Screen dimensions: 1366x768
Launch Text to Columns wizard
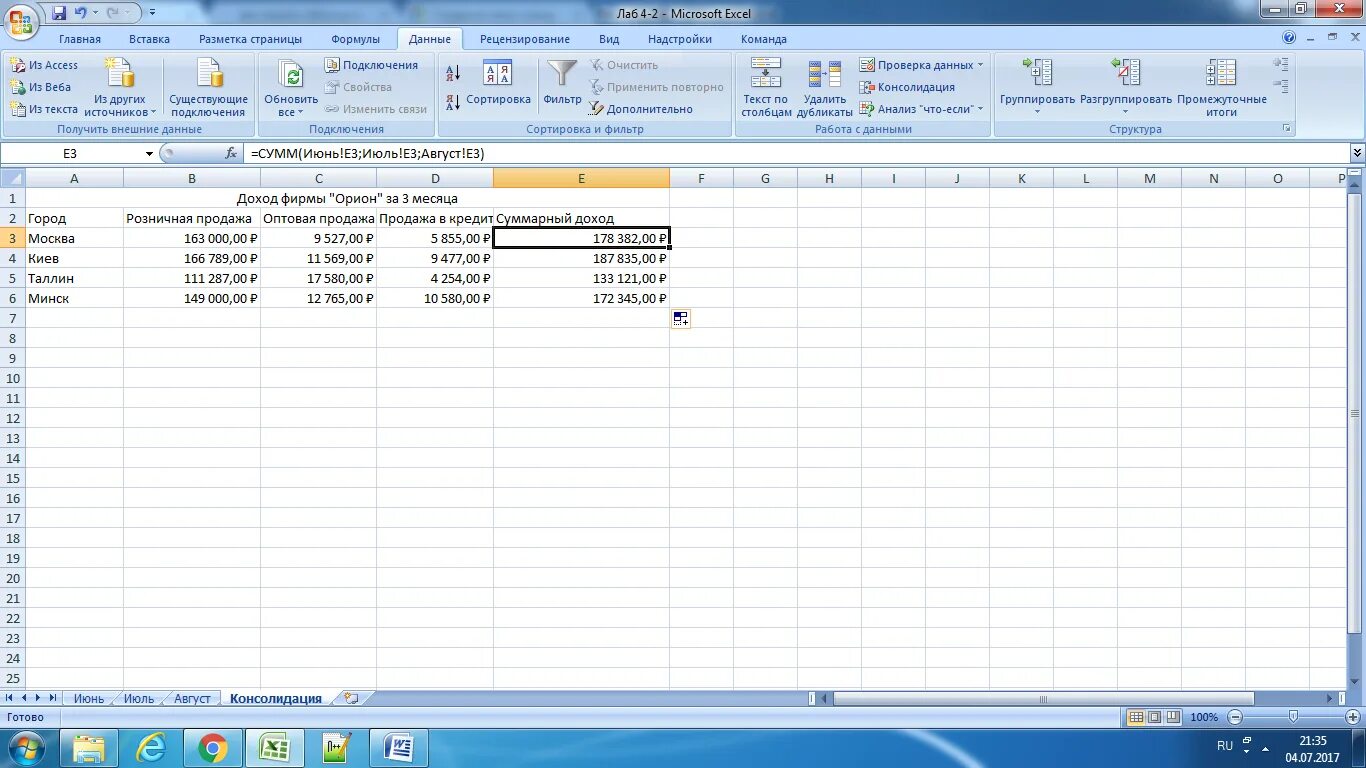766,87
